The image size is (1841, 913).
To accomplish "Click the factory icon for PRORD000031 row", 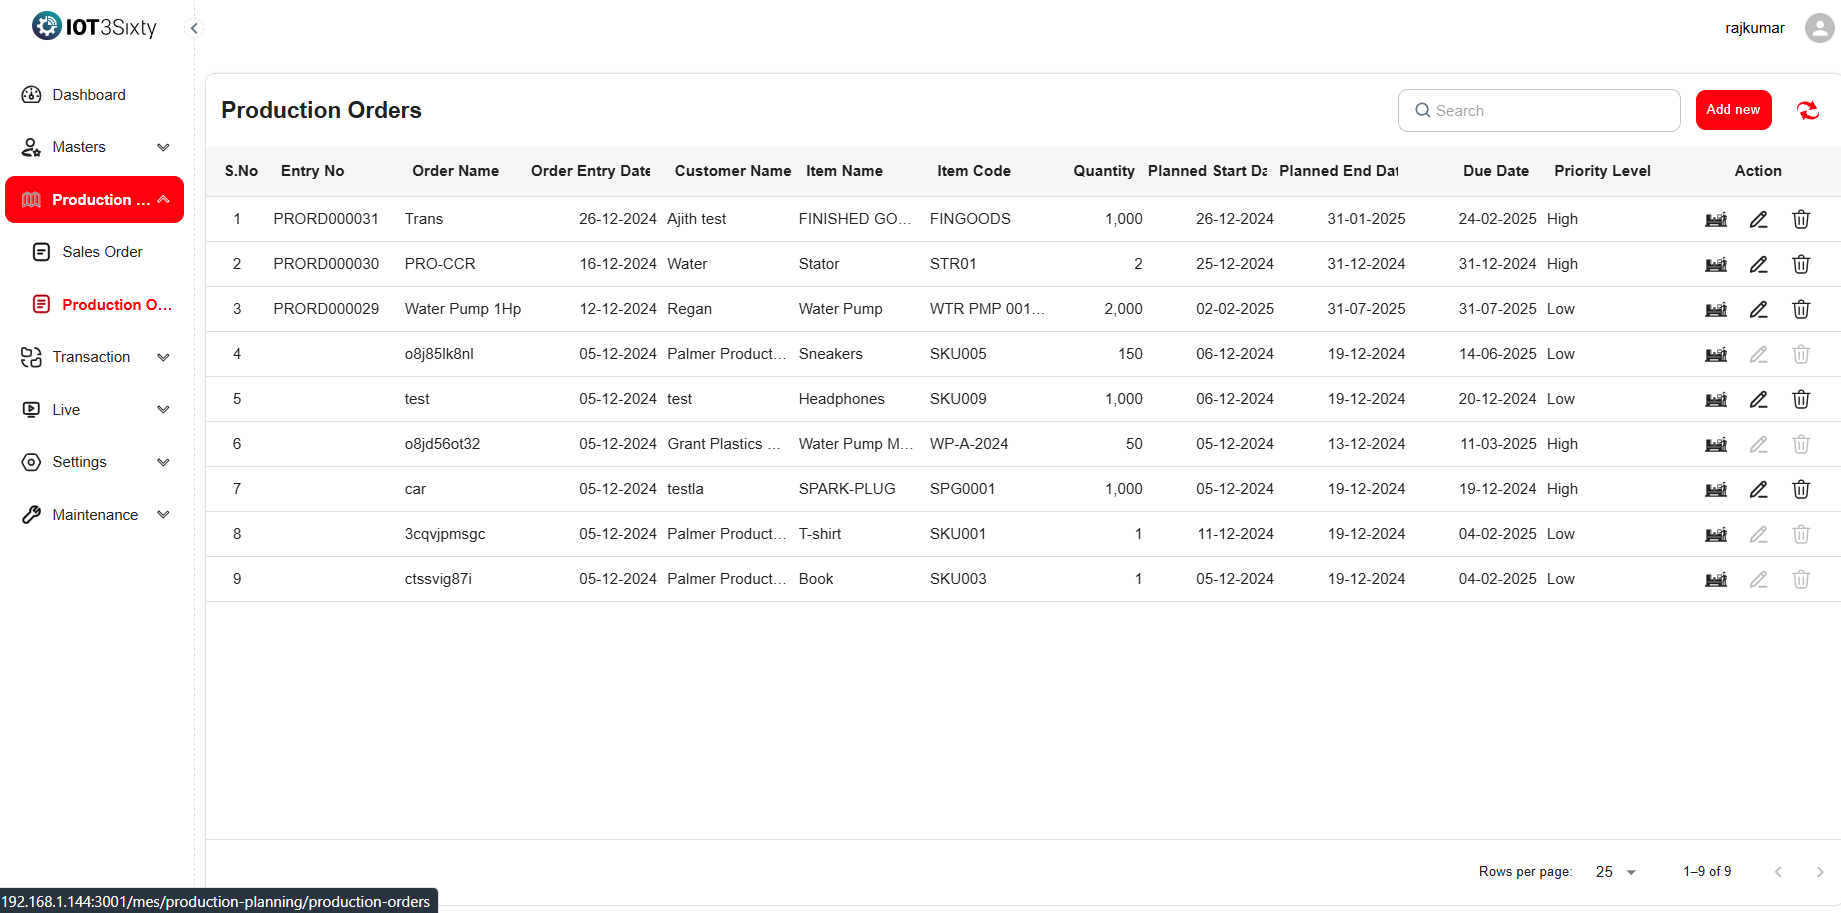I will (1716, 220).
